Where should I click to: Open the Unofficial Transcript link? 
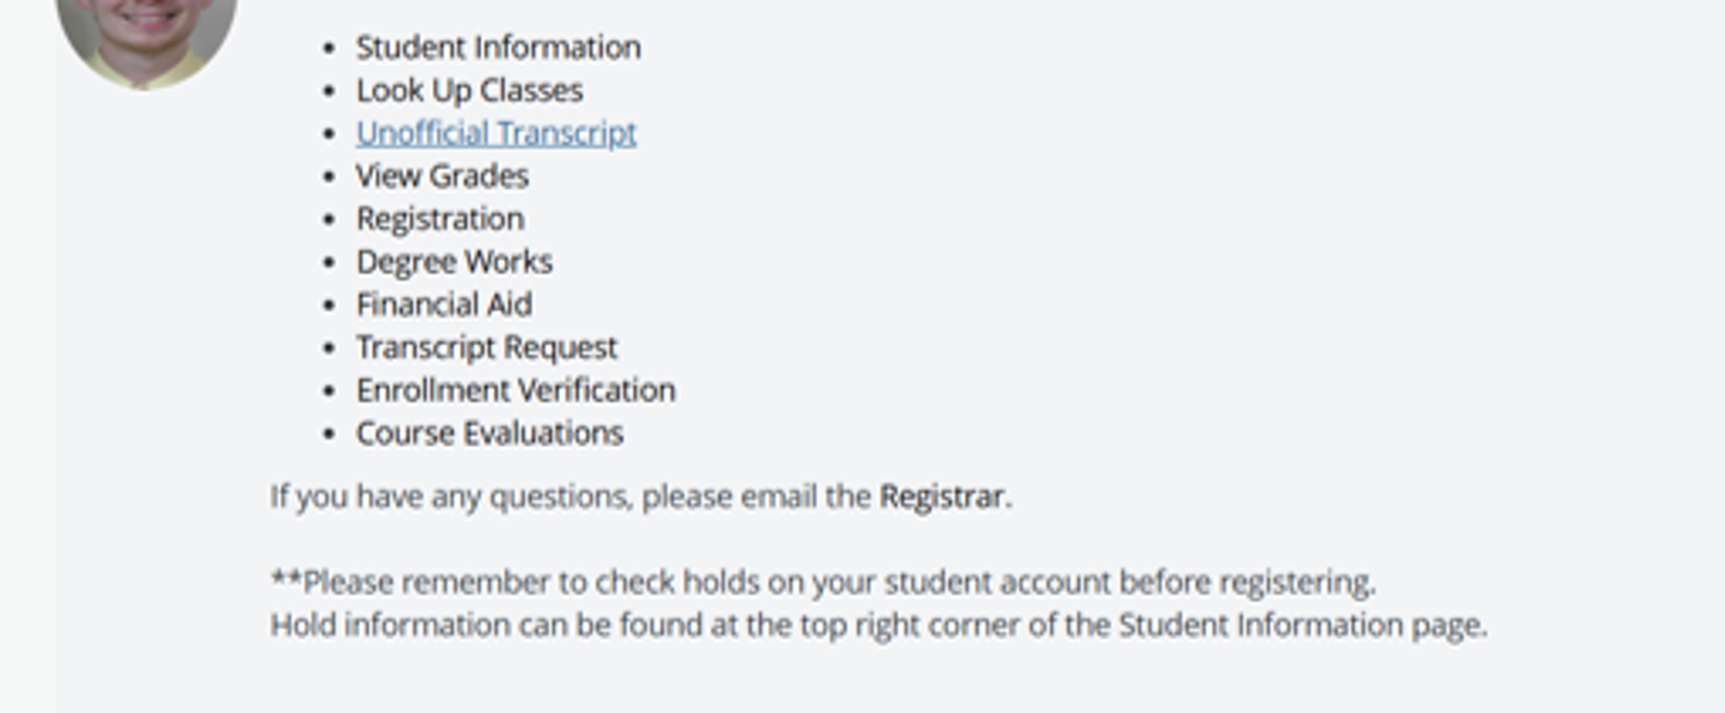point(496,133)
